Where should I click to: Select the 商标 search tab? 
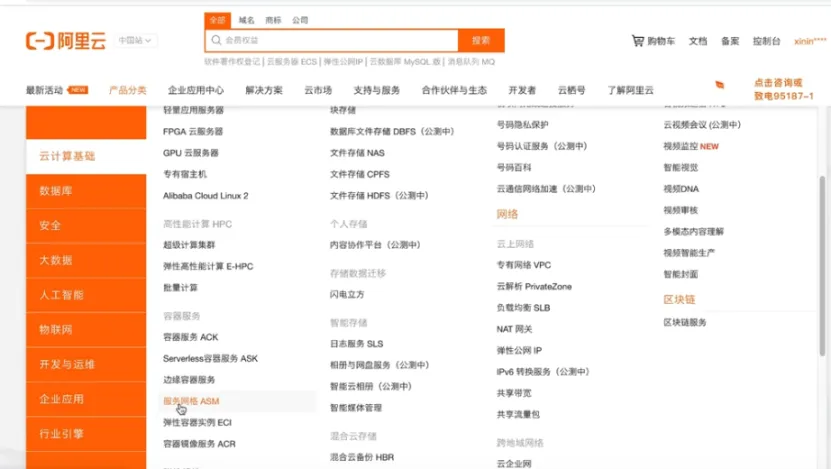point(273,20)
